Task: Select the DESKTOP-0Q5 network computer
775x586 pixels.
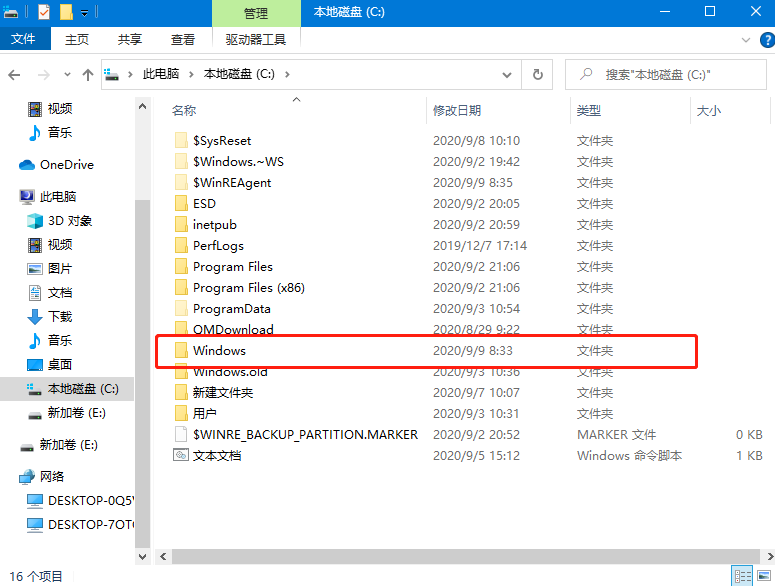Action: (80, 501)
